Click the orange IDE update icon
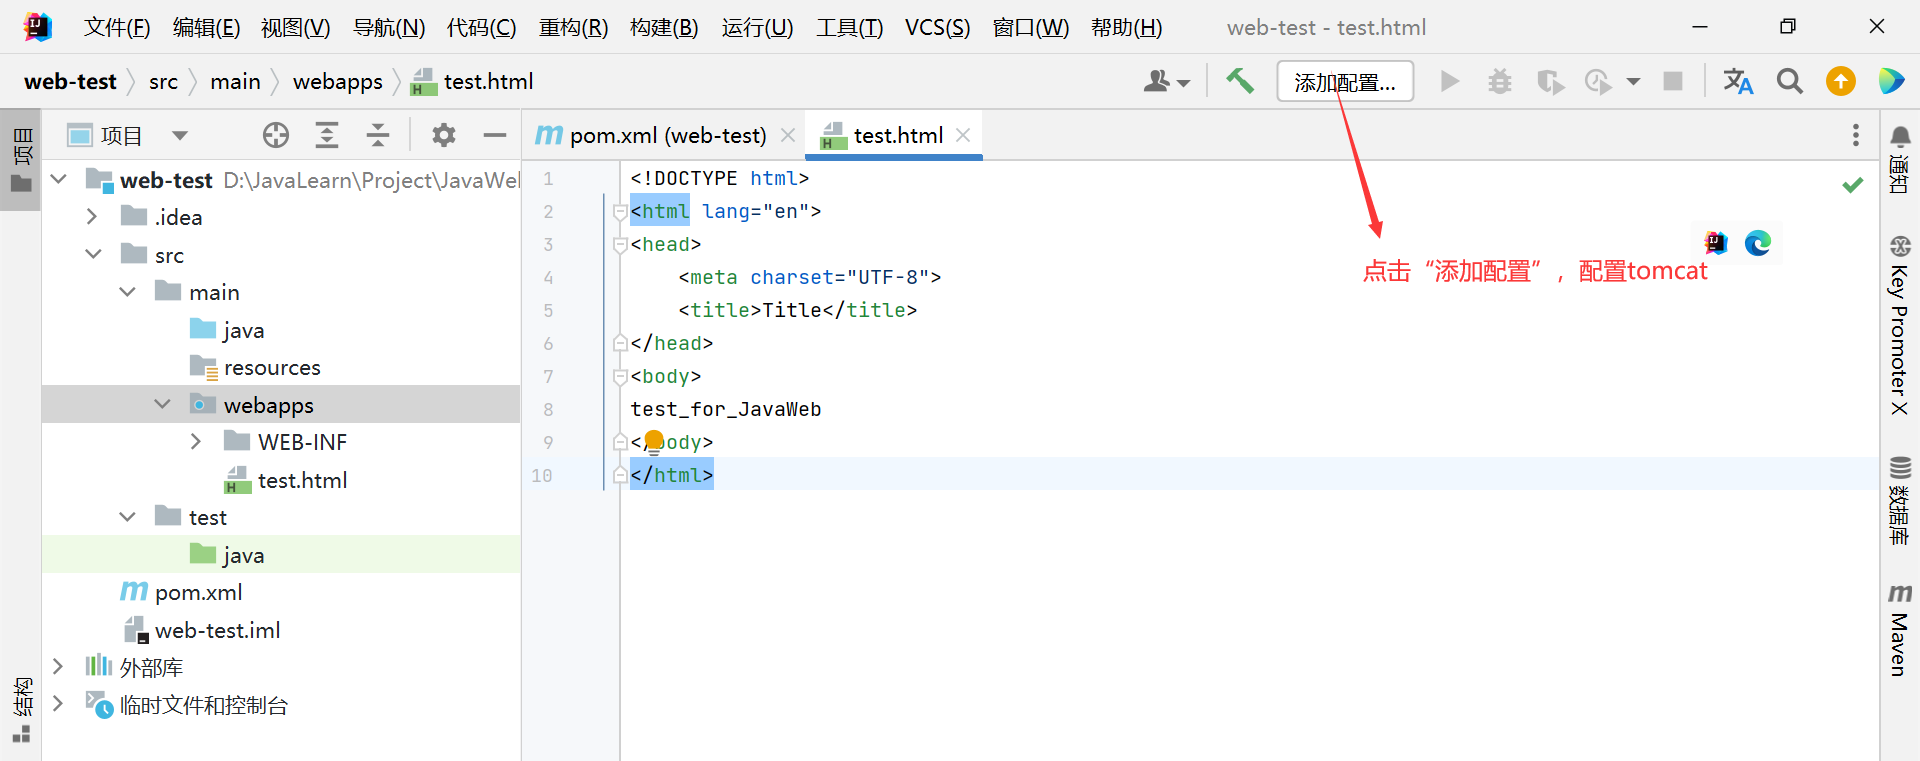The width and height of the screenshot is (1920, 761). [1841, 81]
